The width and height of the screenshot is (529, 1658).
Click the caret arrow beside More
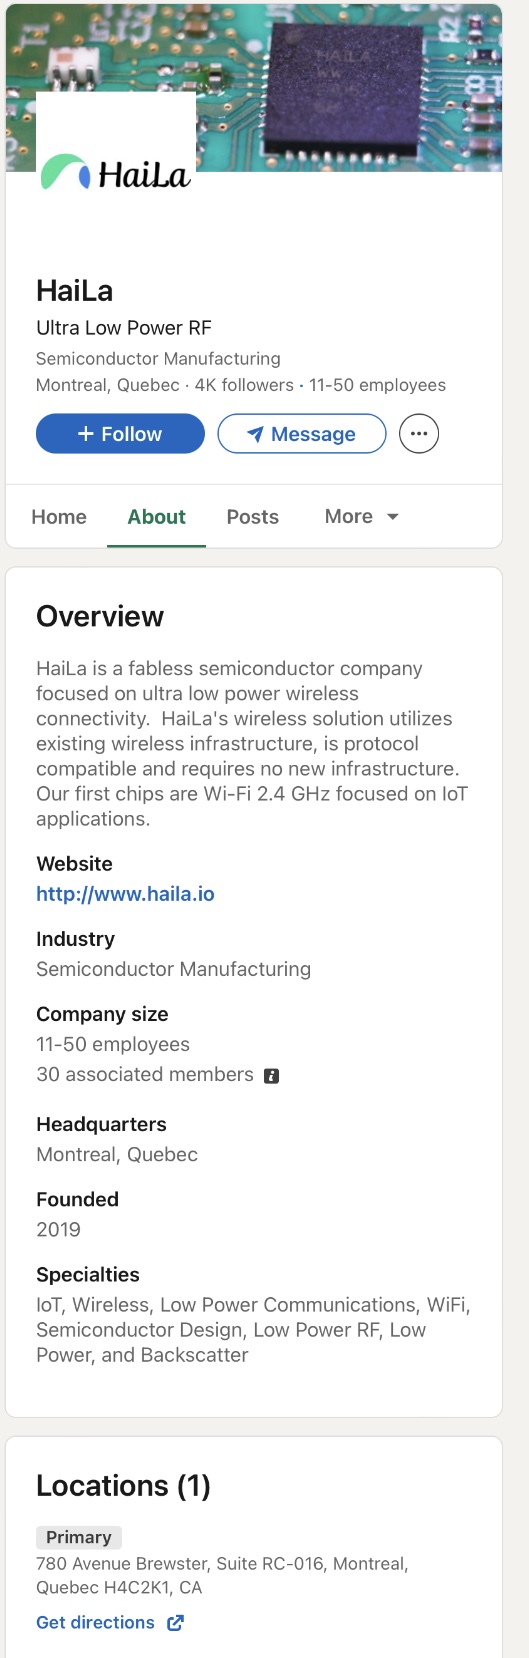click(393, 517)
